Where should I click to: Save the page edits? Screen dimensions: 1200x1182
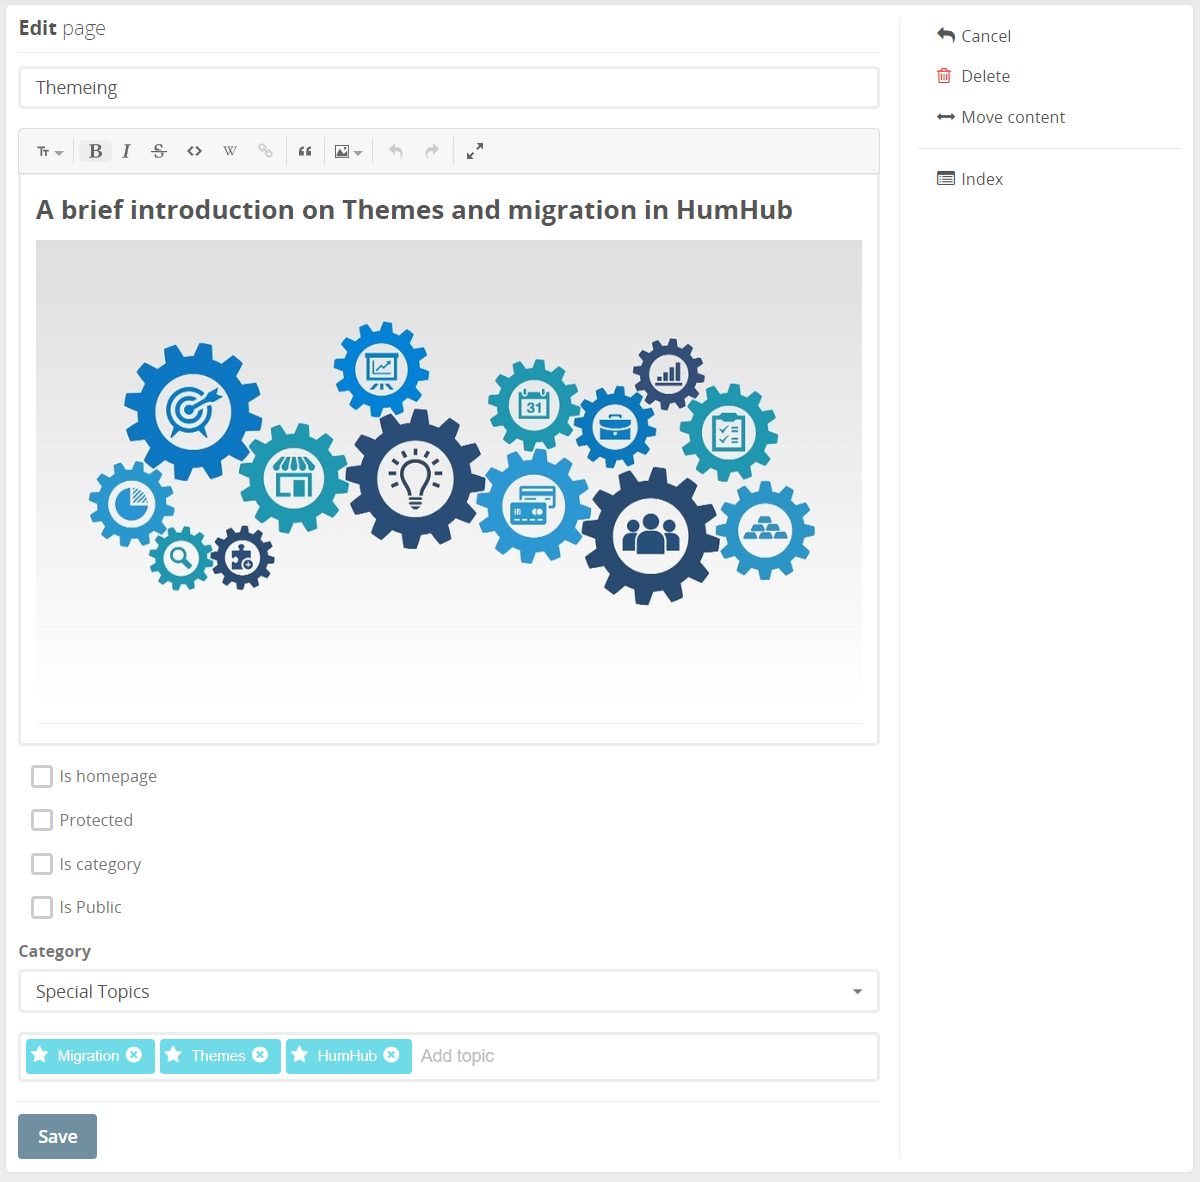click(x=57, y=1136)
